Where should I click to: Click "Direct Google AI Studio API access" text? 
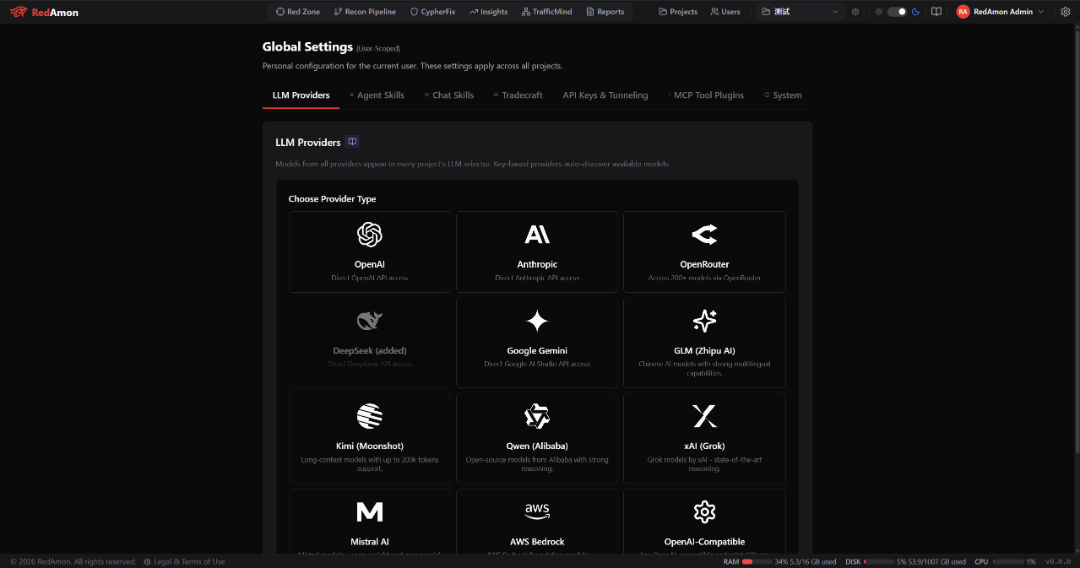tap(537, 364)
